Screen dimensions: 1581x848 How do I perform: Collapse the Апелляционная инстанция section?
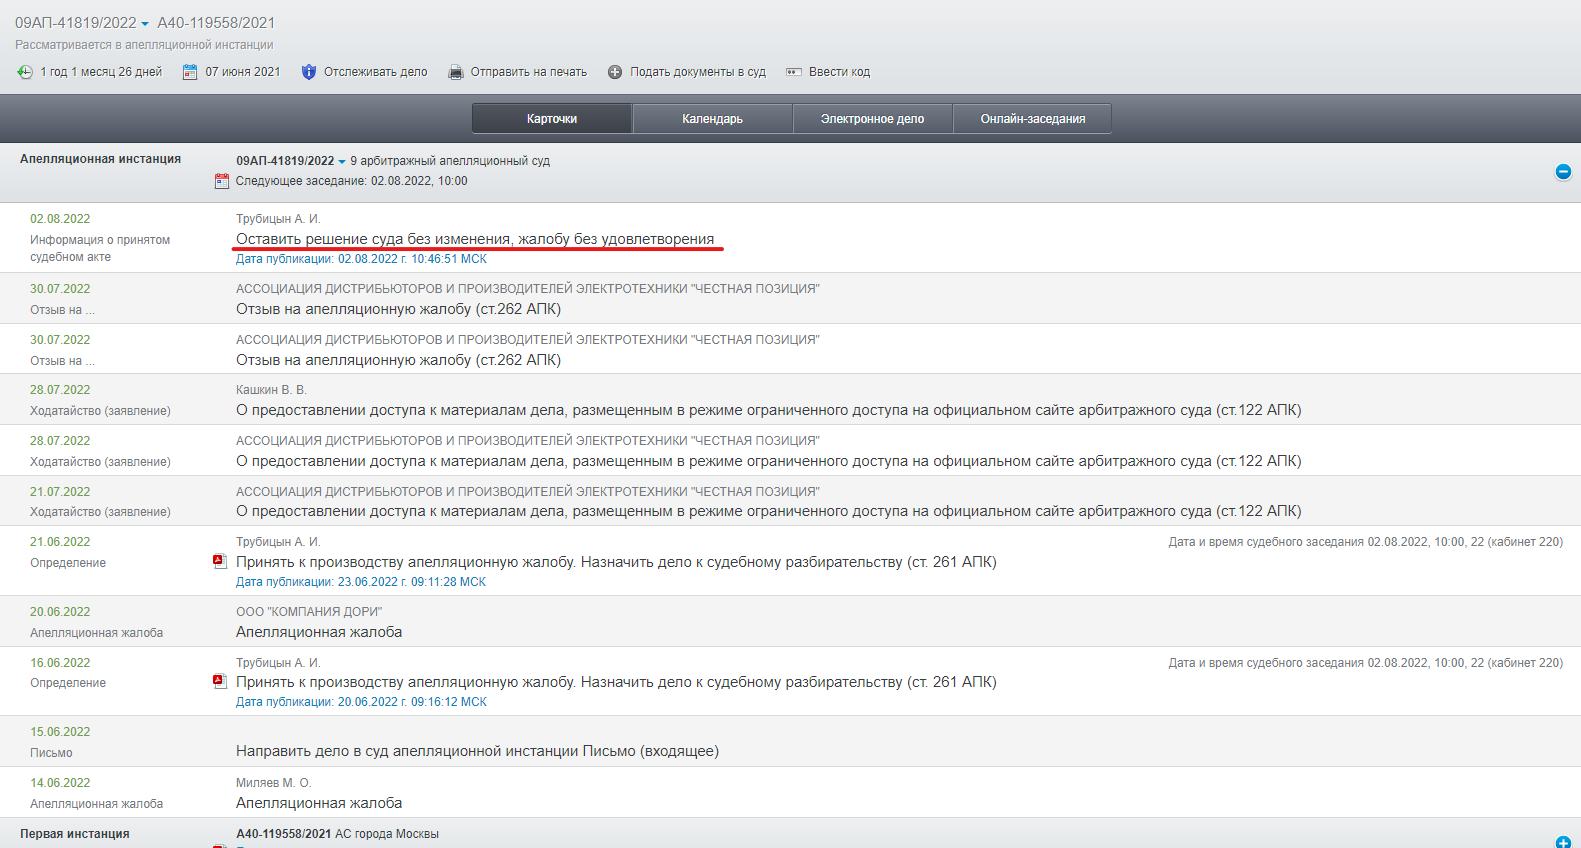click(x=1563, y=172)
